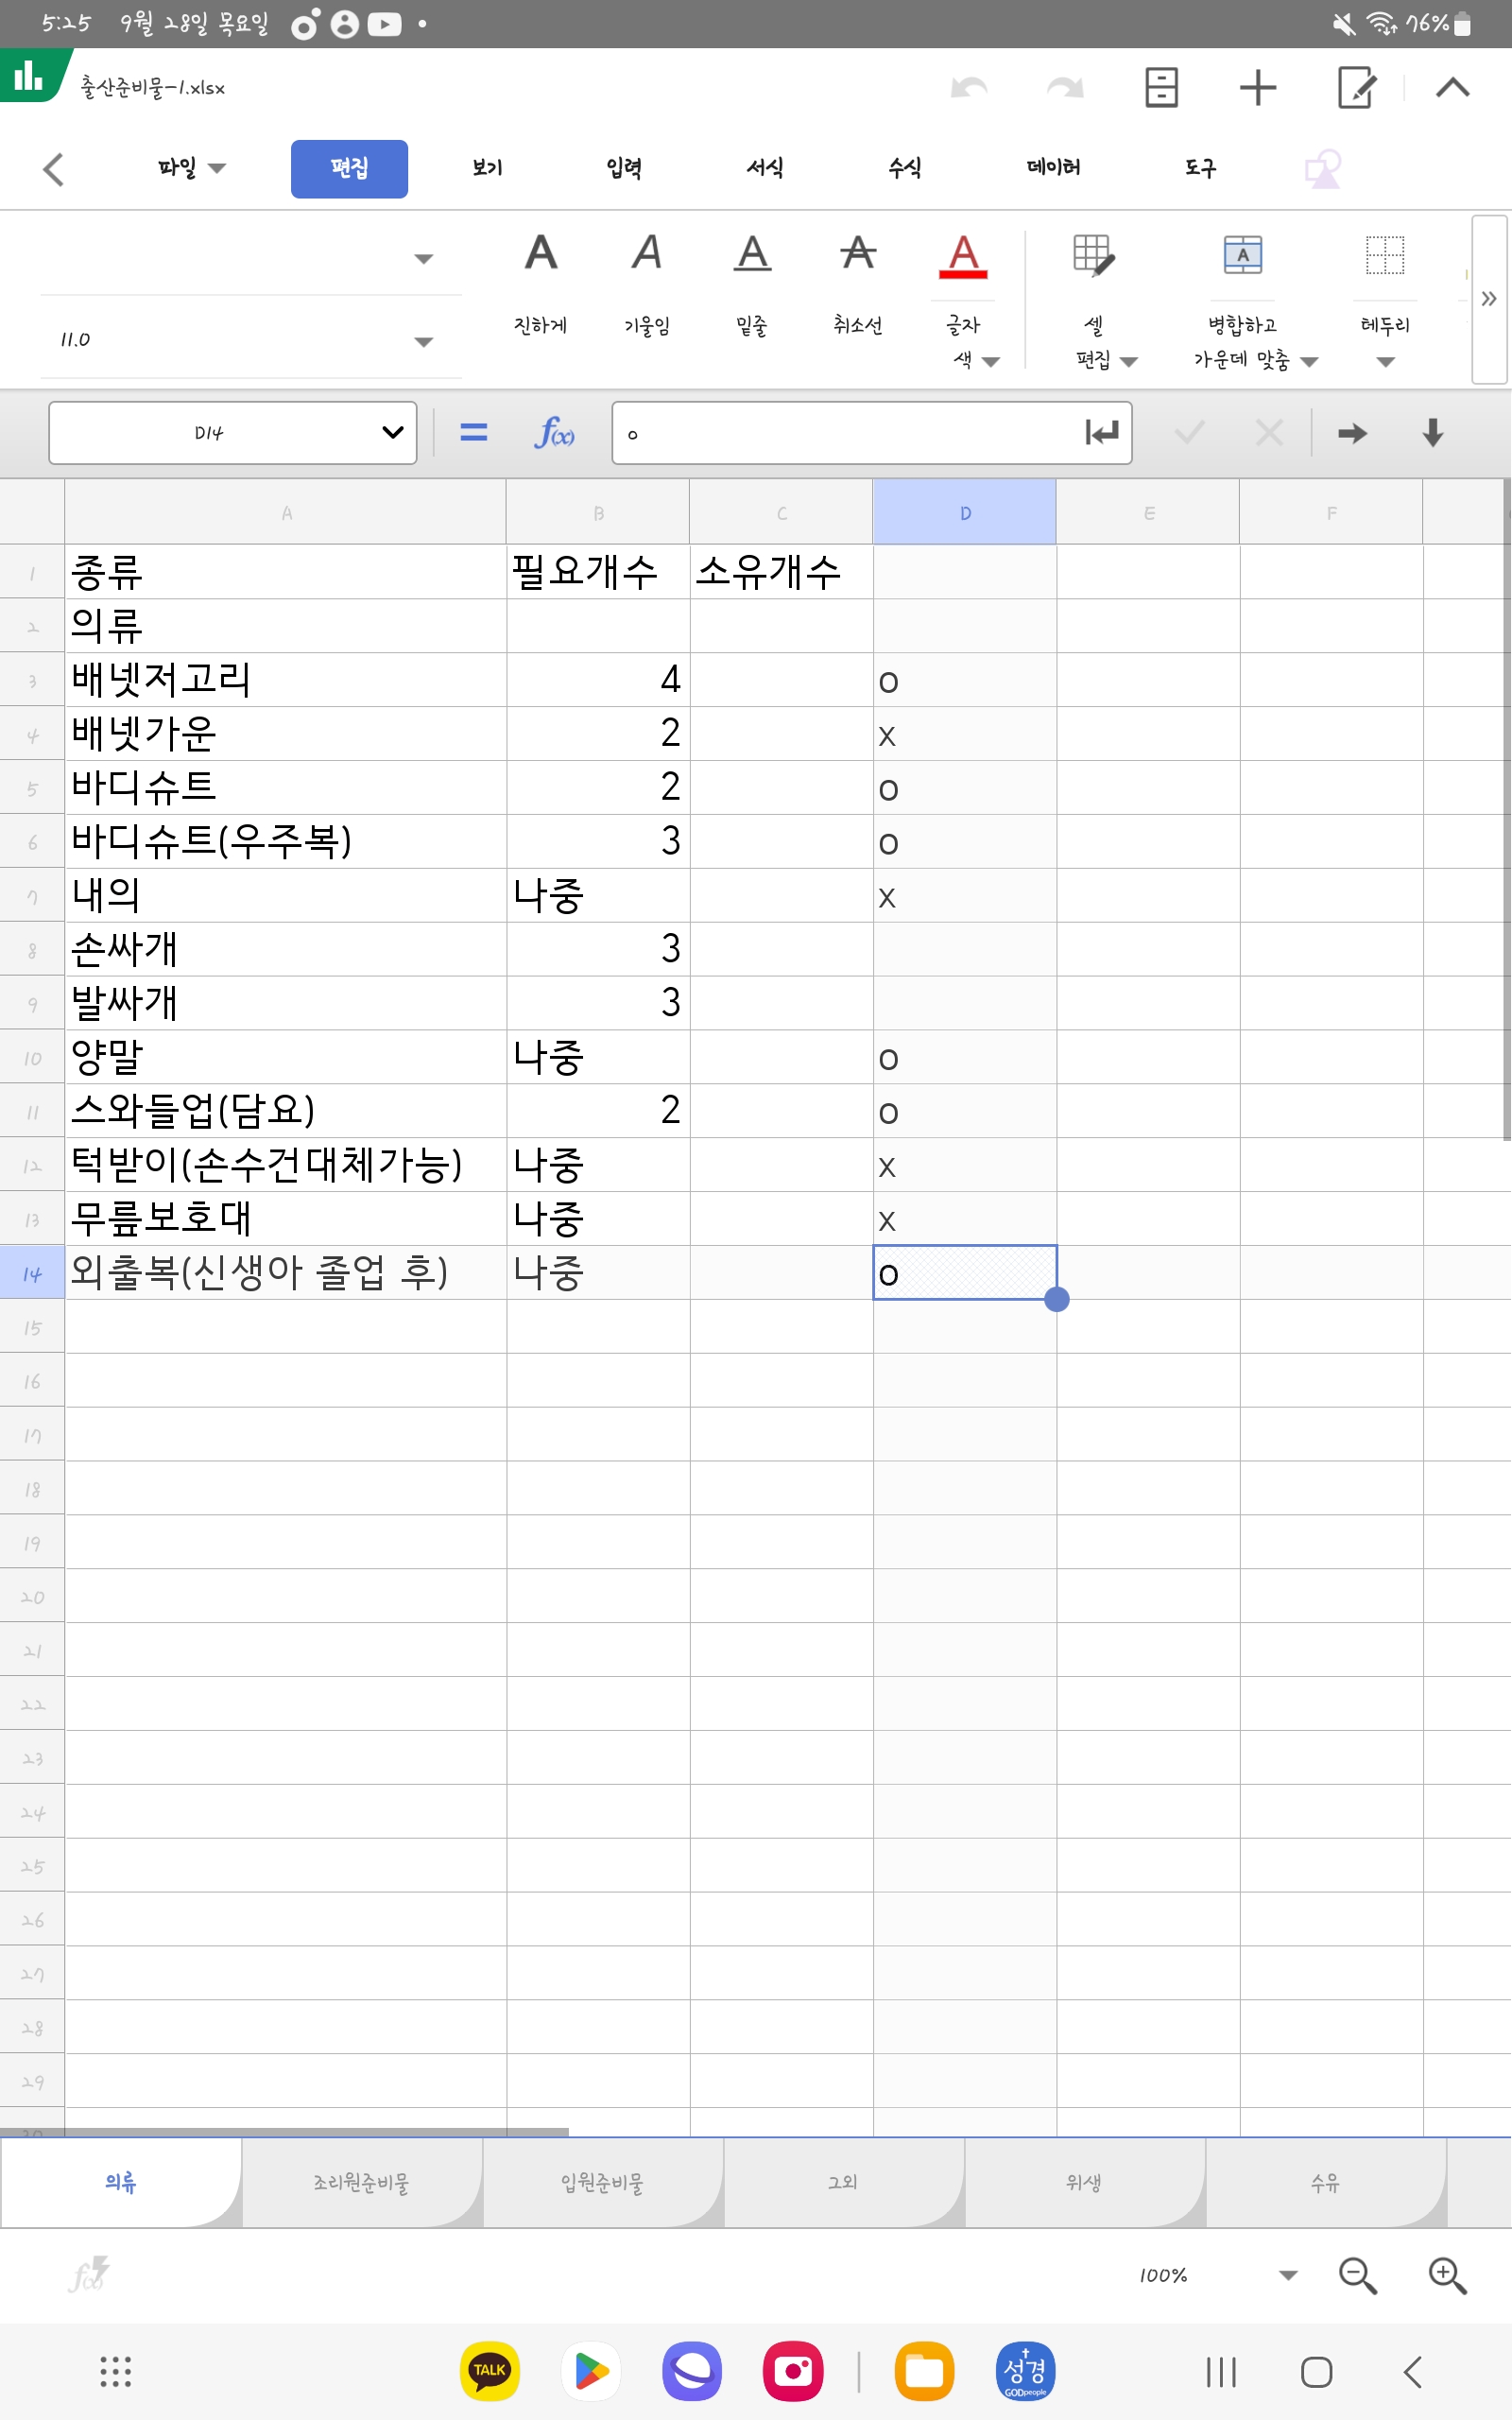Select the cell containing 배넷저고리
1512x2420 pixels.
point(285,680)
